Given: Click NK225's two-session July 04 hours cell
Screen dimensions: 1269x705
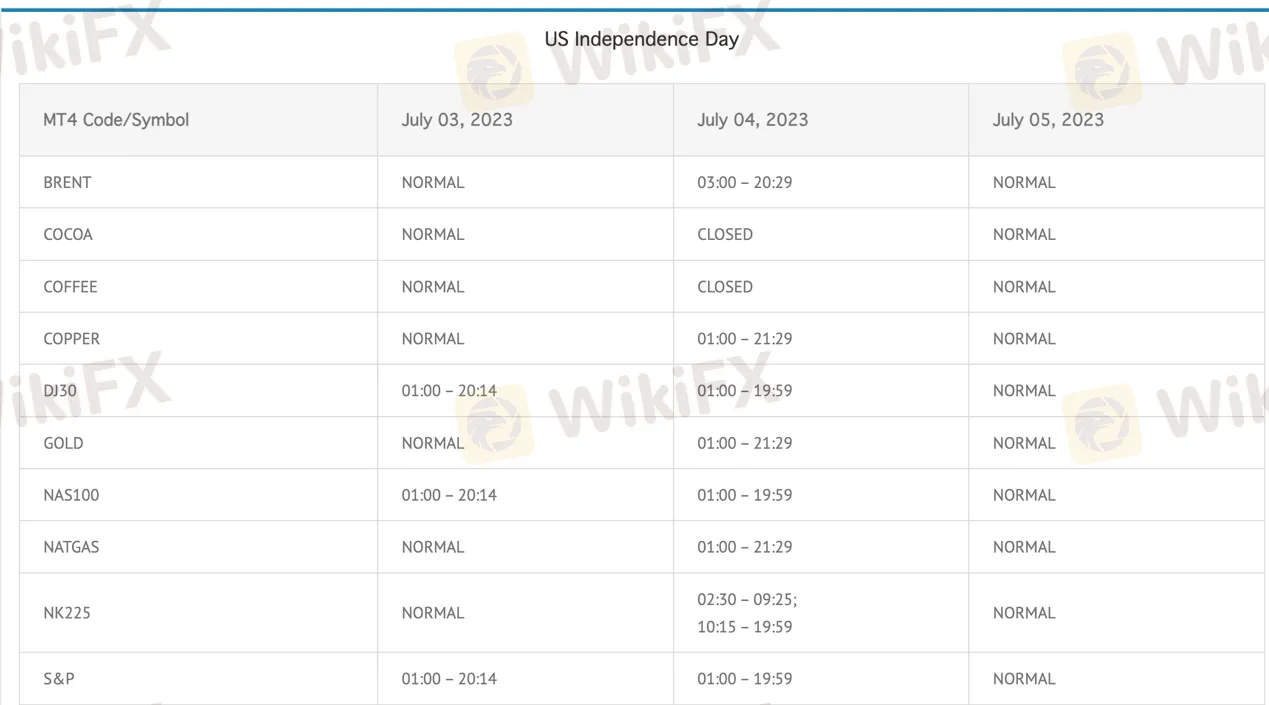Looking at the screenshot, I should 746,613.
